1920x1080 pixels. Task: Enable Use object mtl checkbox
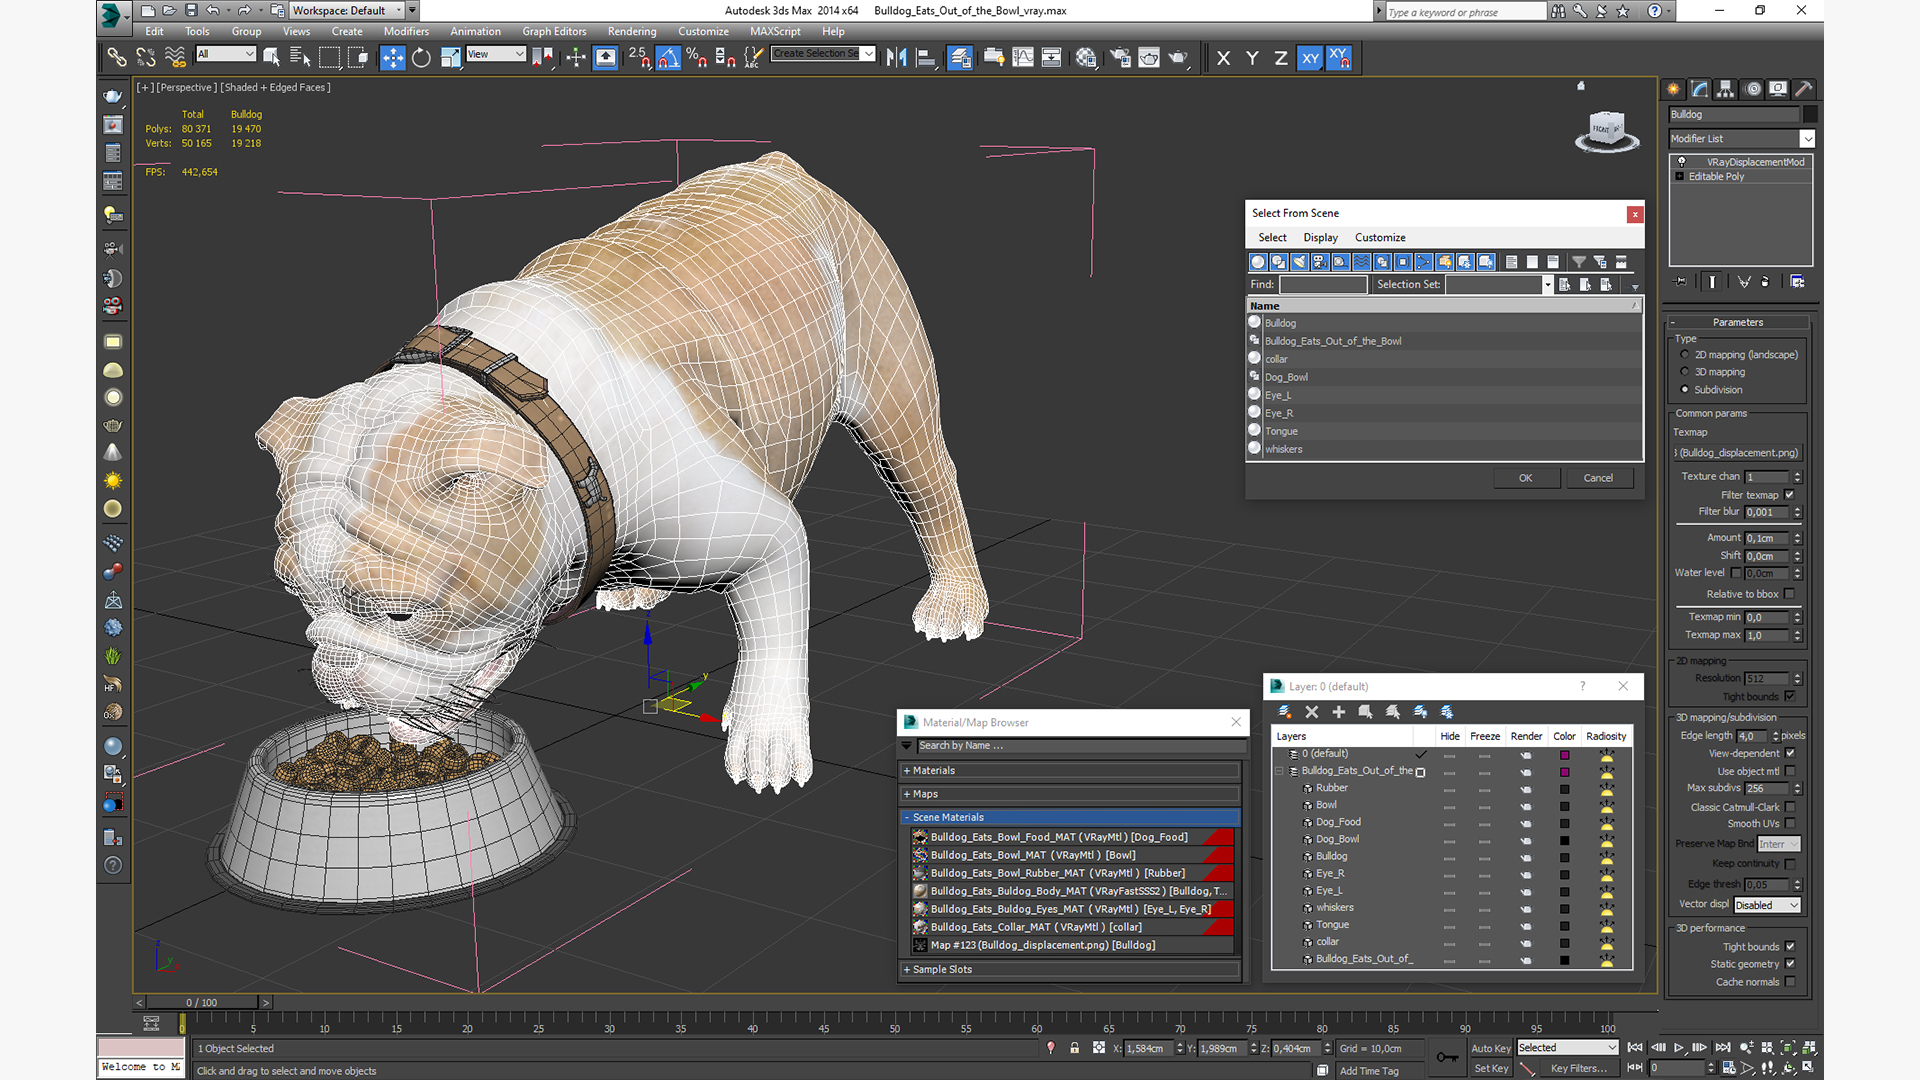(1790, 771)
